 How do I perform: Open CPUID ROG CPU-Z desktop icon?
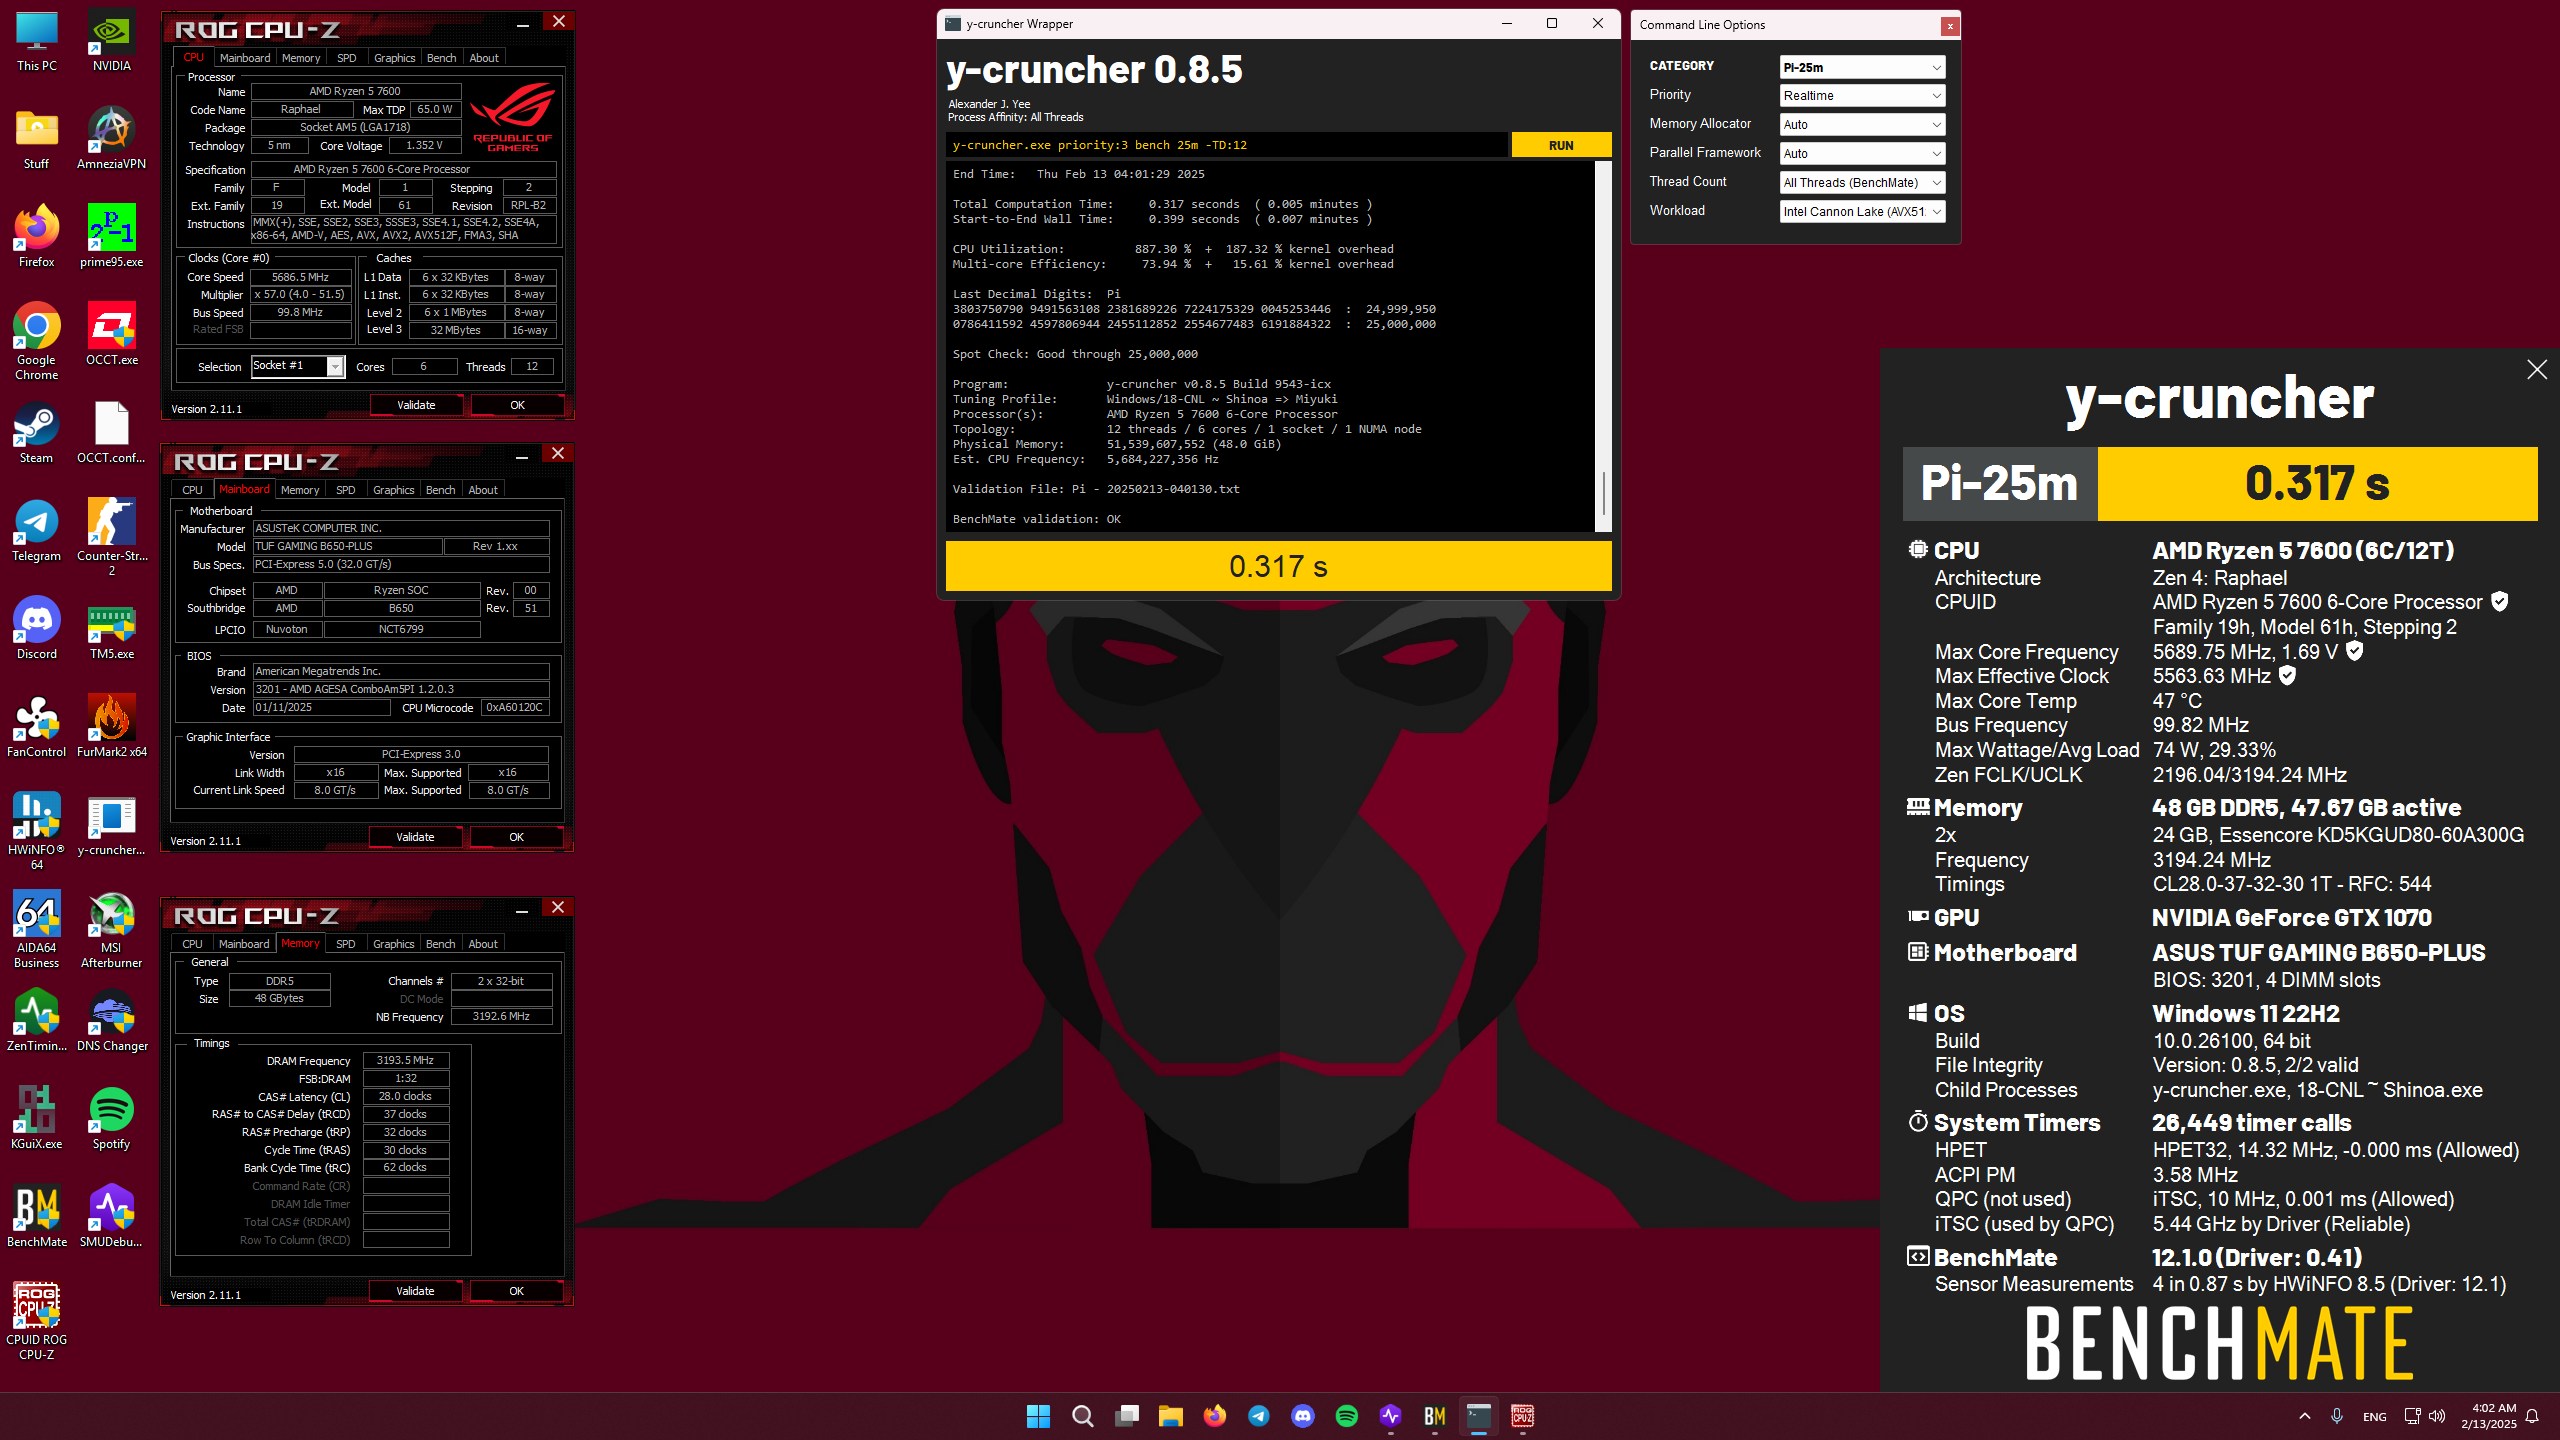pyautogui.click(x=37, y=1322)
